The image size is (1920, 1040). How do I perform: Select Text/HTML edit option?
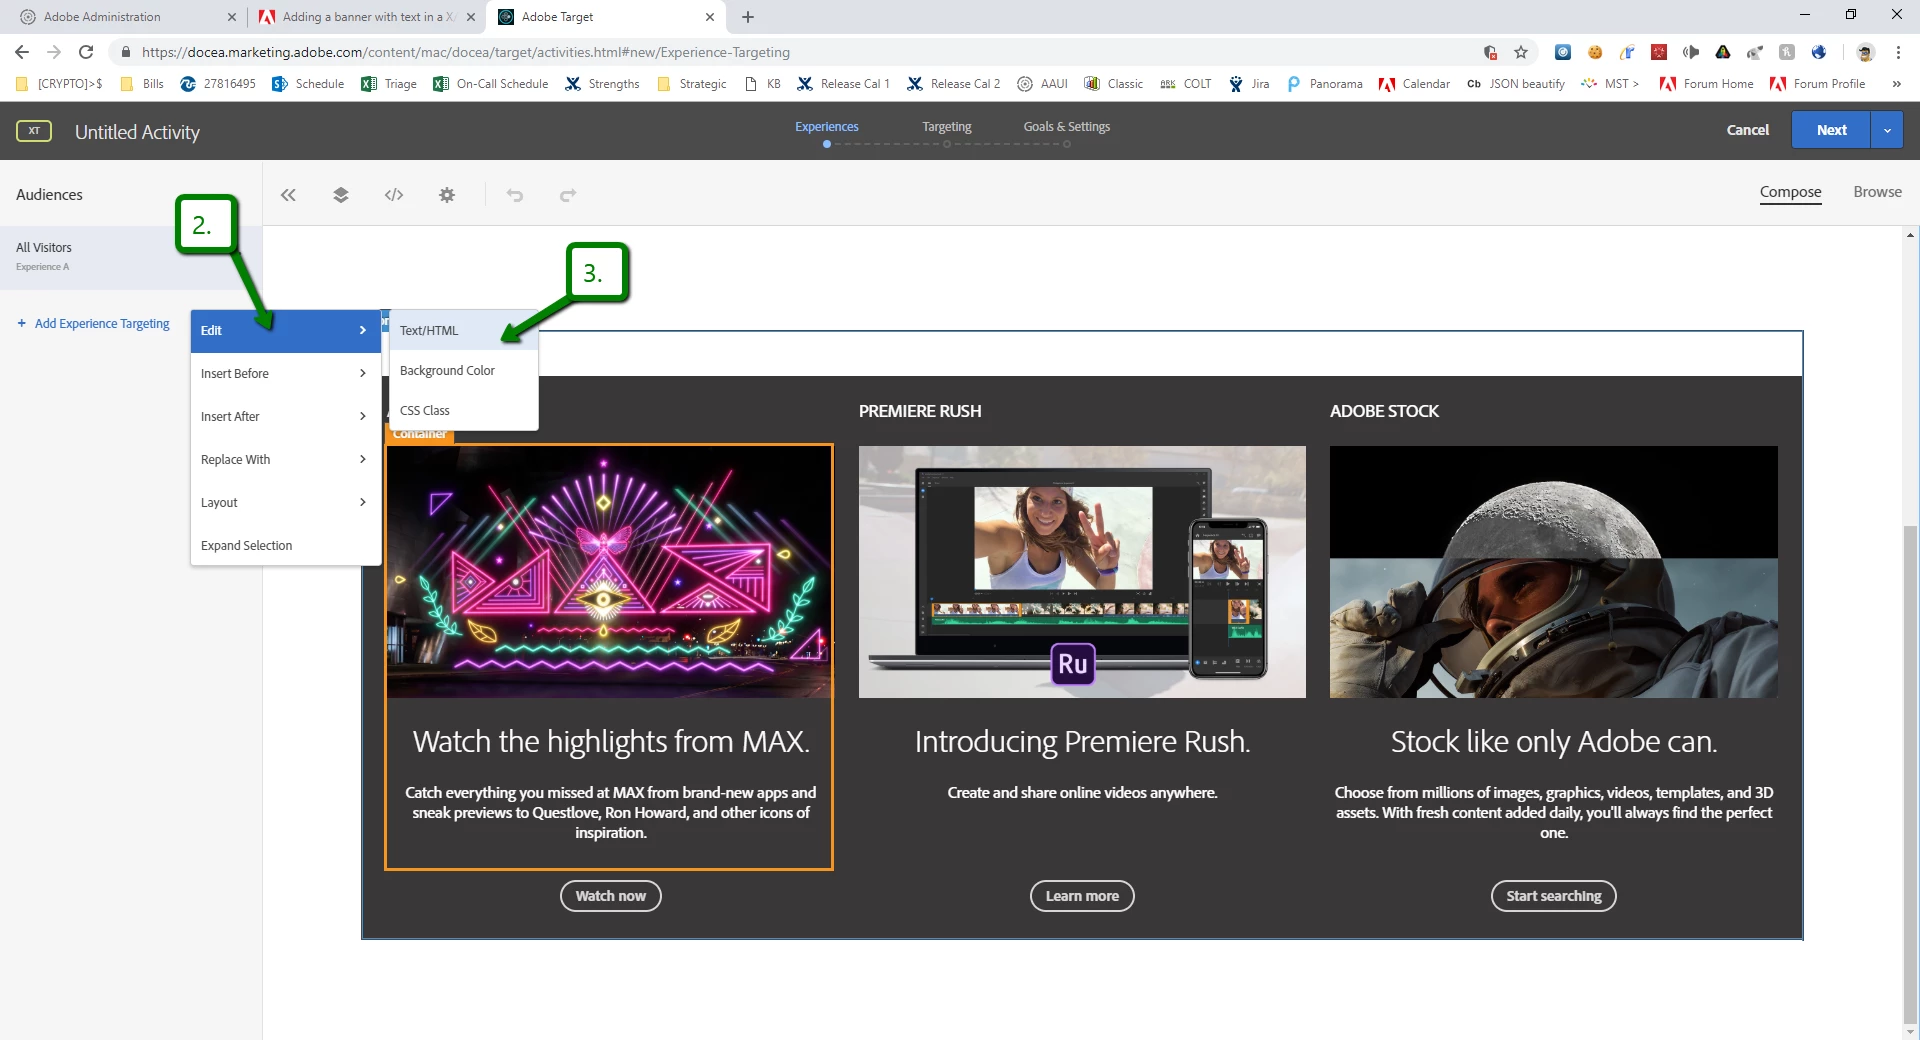pyautogui.click(x=464, y=331)
